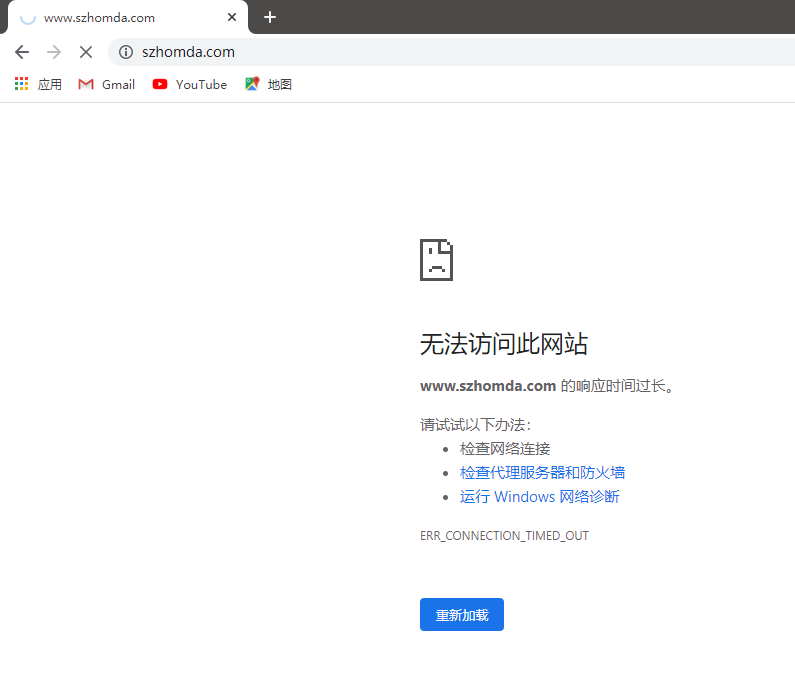
Task: Open the Gmail bookmark
Action: pyautogui.click(x=107, y=85)
